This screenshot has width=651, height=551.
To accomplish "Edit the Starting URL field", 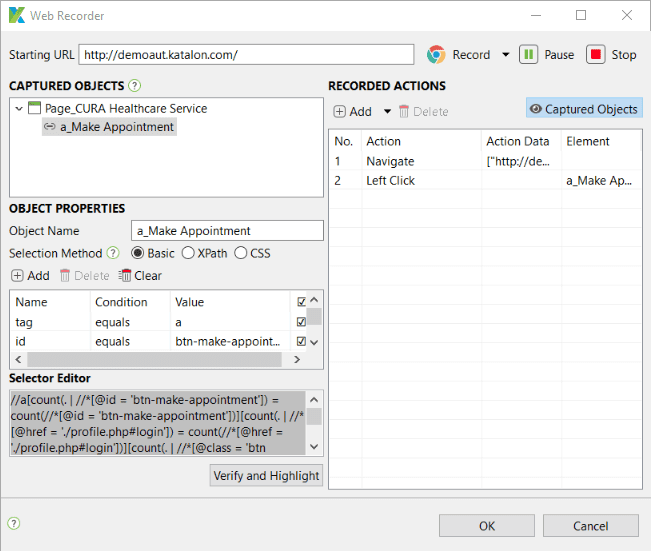I will click(x=246, y=54).
